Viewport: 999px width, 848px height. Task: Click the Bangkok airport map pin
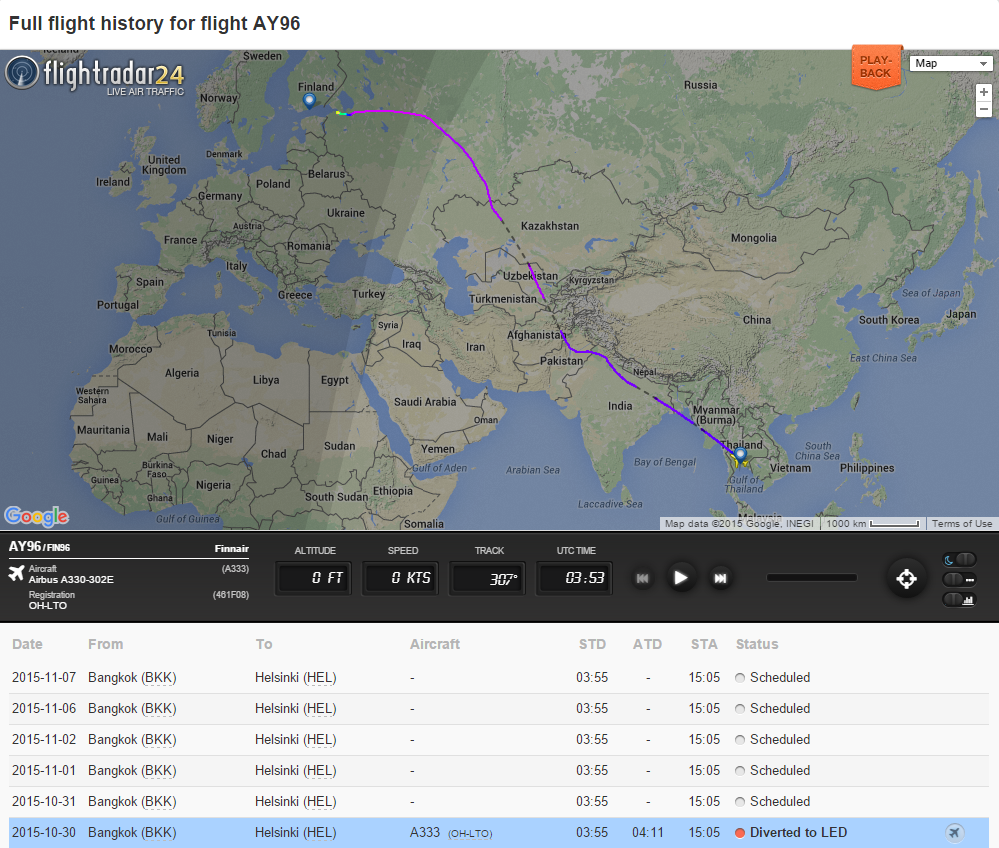(x=740, y=454)
